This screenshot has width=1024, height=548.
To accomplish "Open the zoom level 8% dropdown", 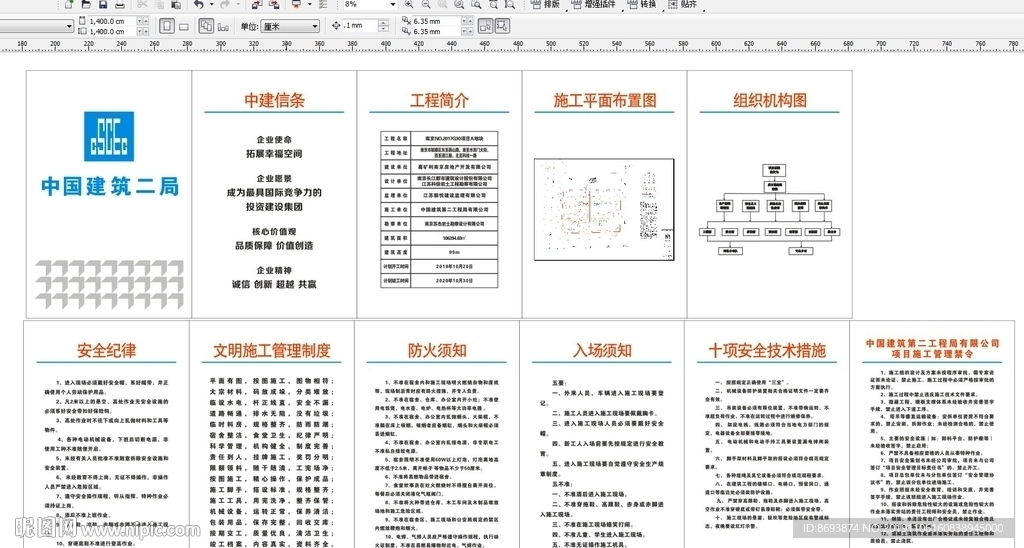I will click(x=392, y=5).
